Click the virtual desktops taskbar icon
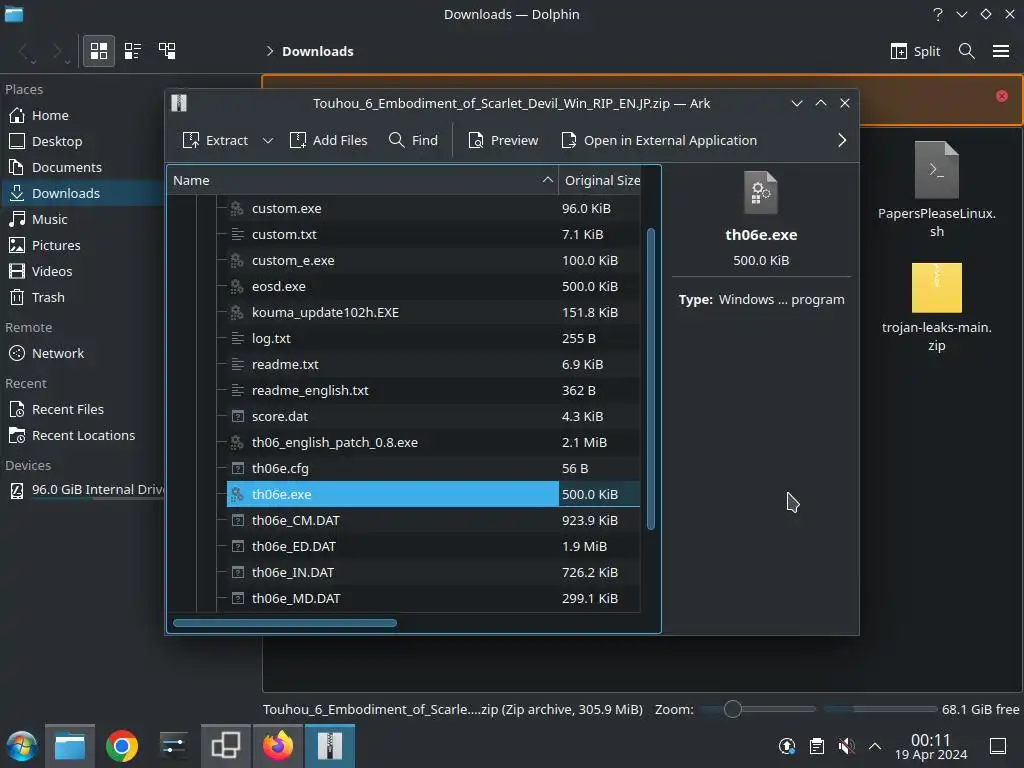Image resolution: width=1024 pixels, height=768 pixels. [x=225, y=746]
